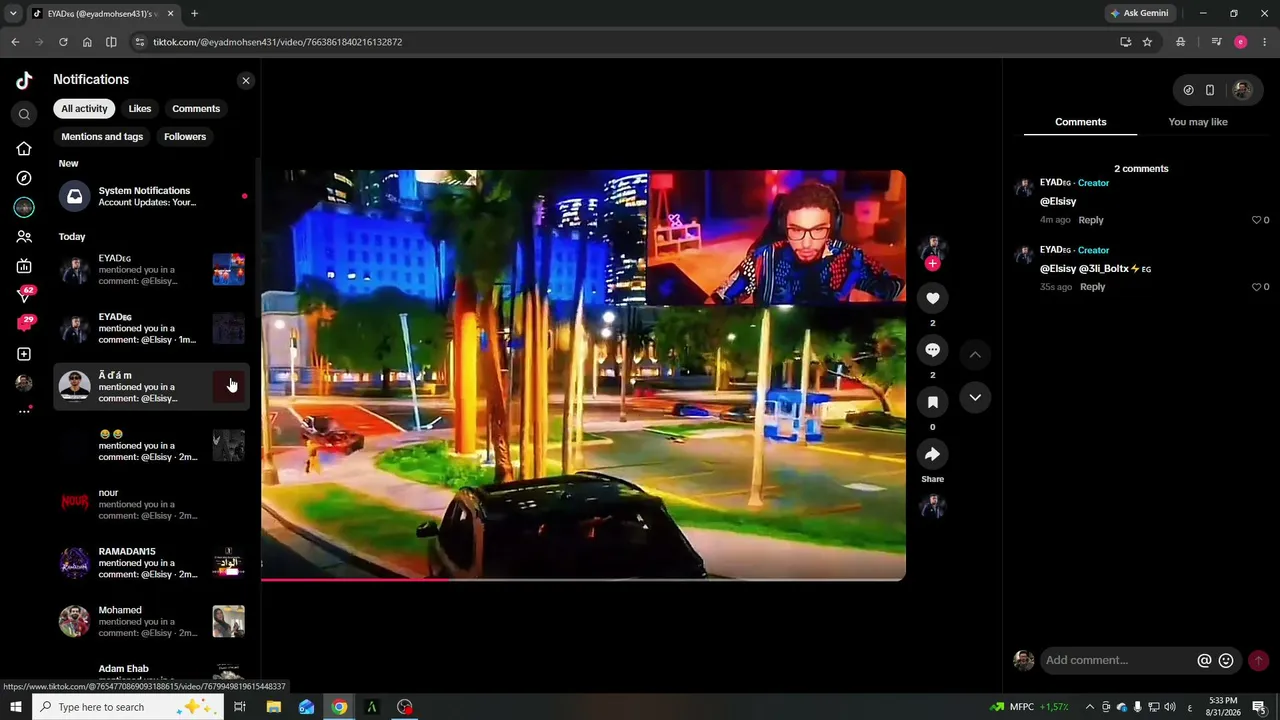Screen dimensions: 1280x720
Task: Open the profile avatar in left sidebar
Action: click(24, 383)
